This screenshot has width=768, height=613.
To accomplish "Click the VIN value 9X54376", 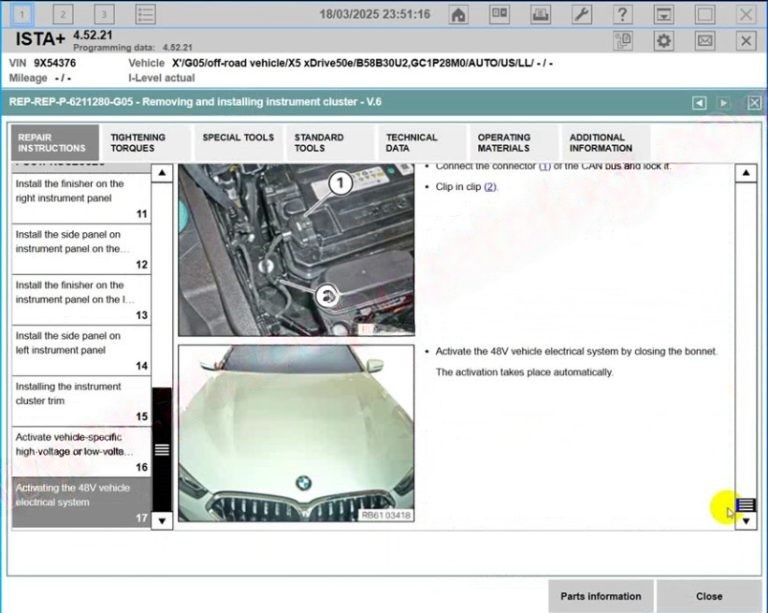I will click(x=55, y=63).
